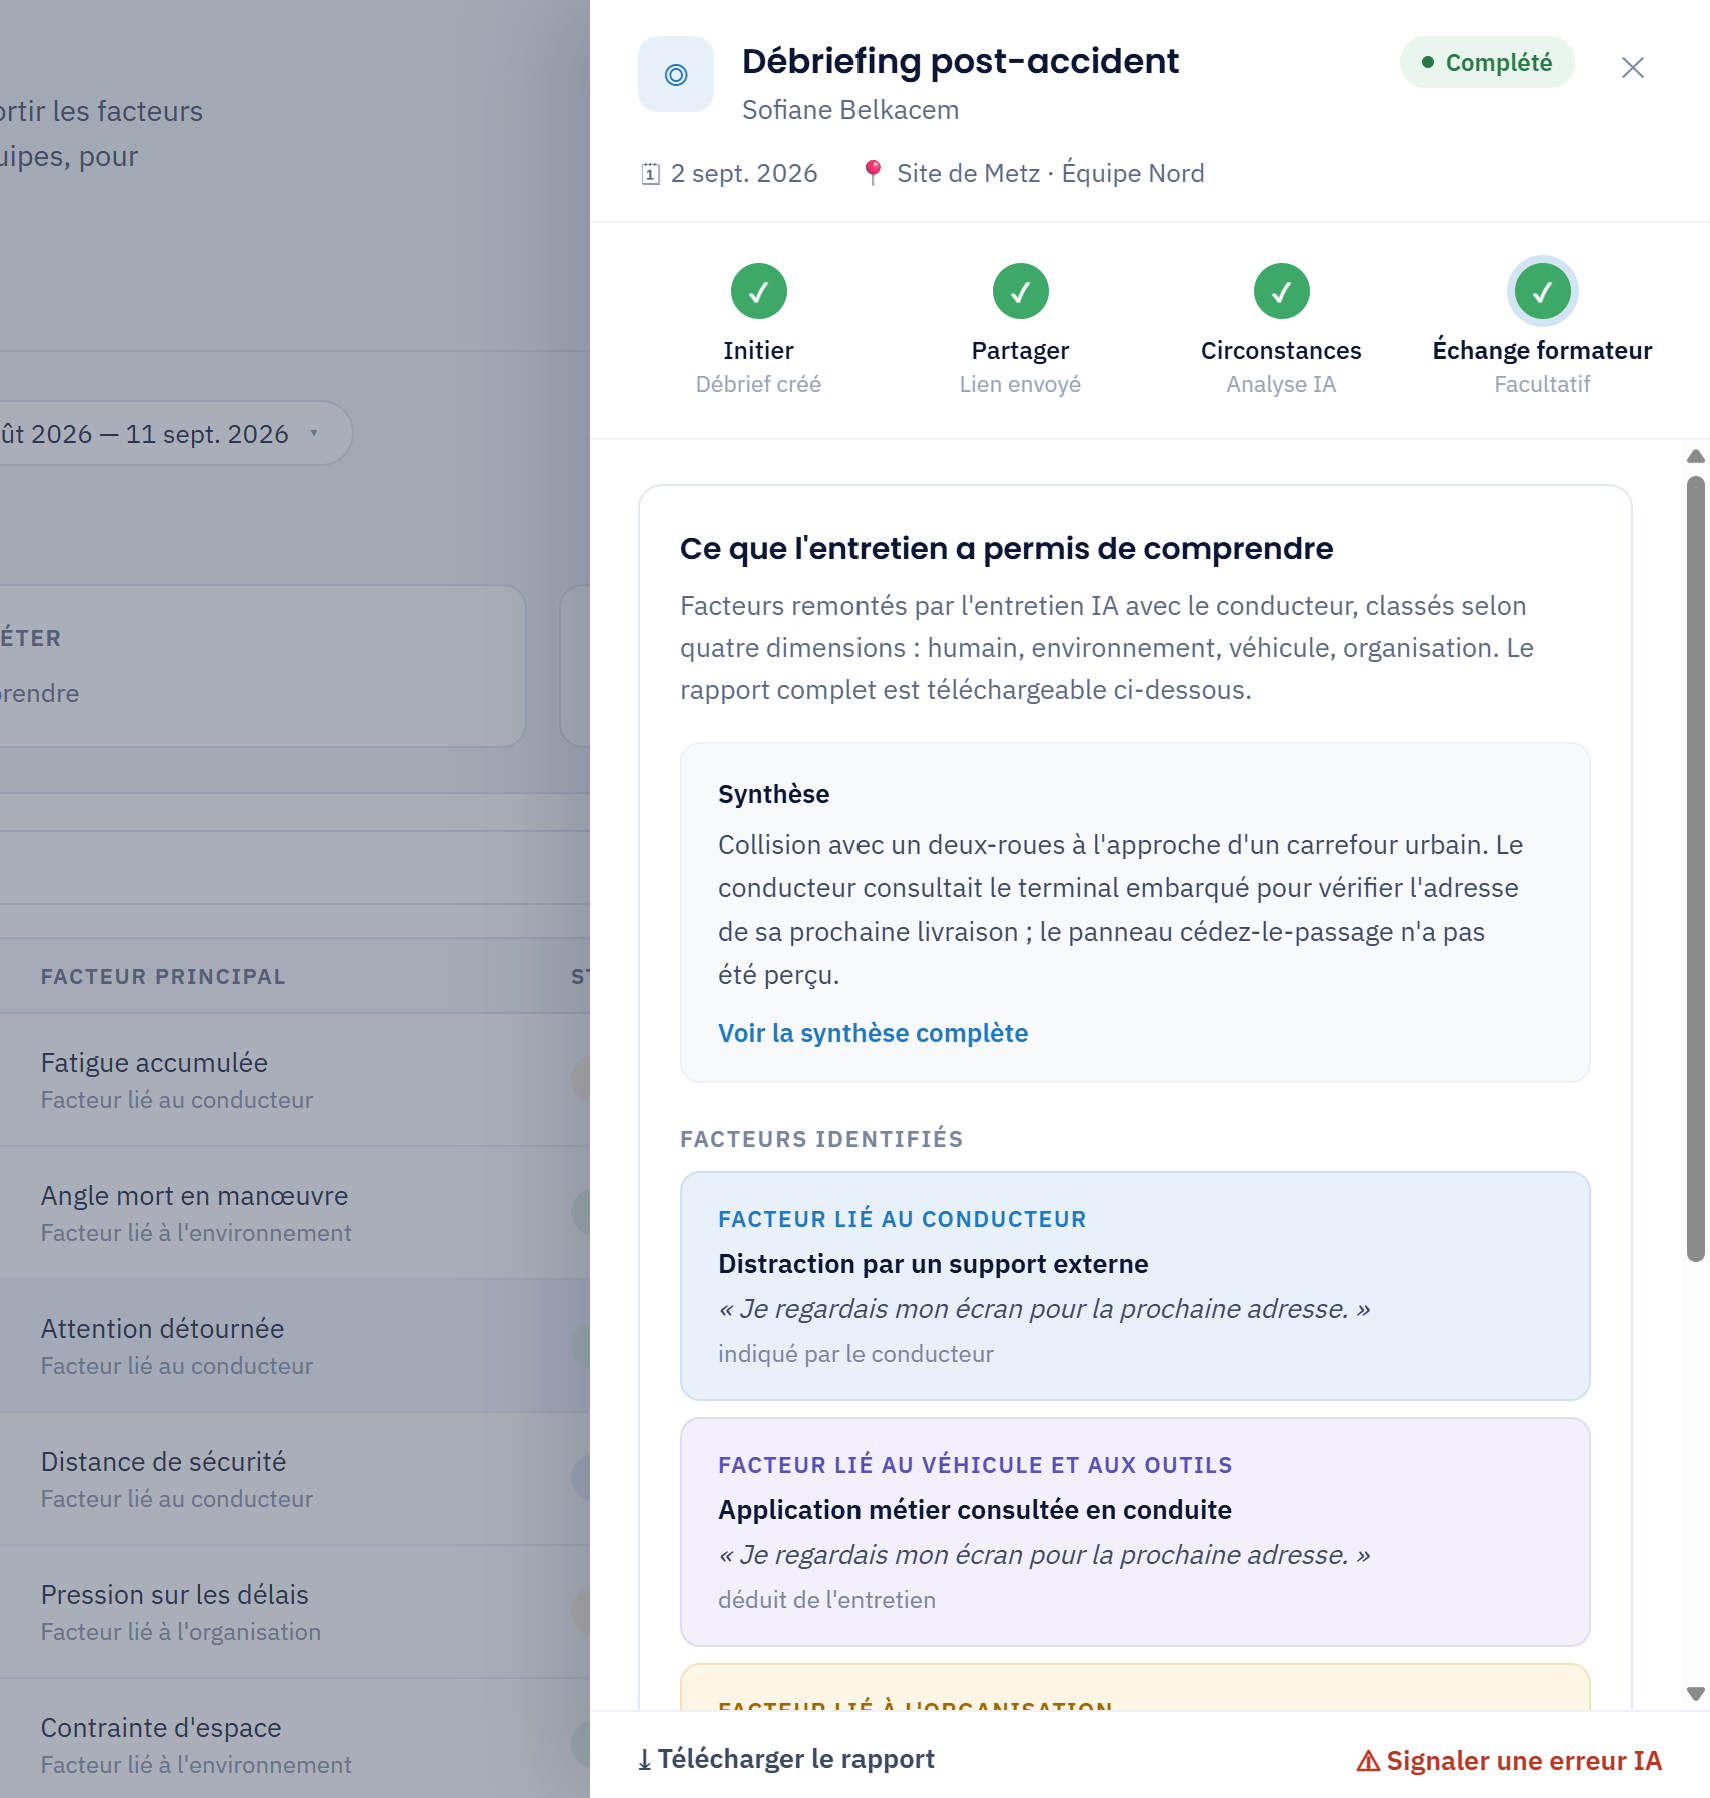Click the scrollbar up arrow in the panel
Image resolution: width=1710 pixels, height=1798 pixels.
pyautogui.click(x=1695, y=456)
